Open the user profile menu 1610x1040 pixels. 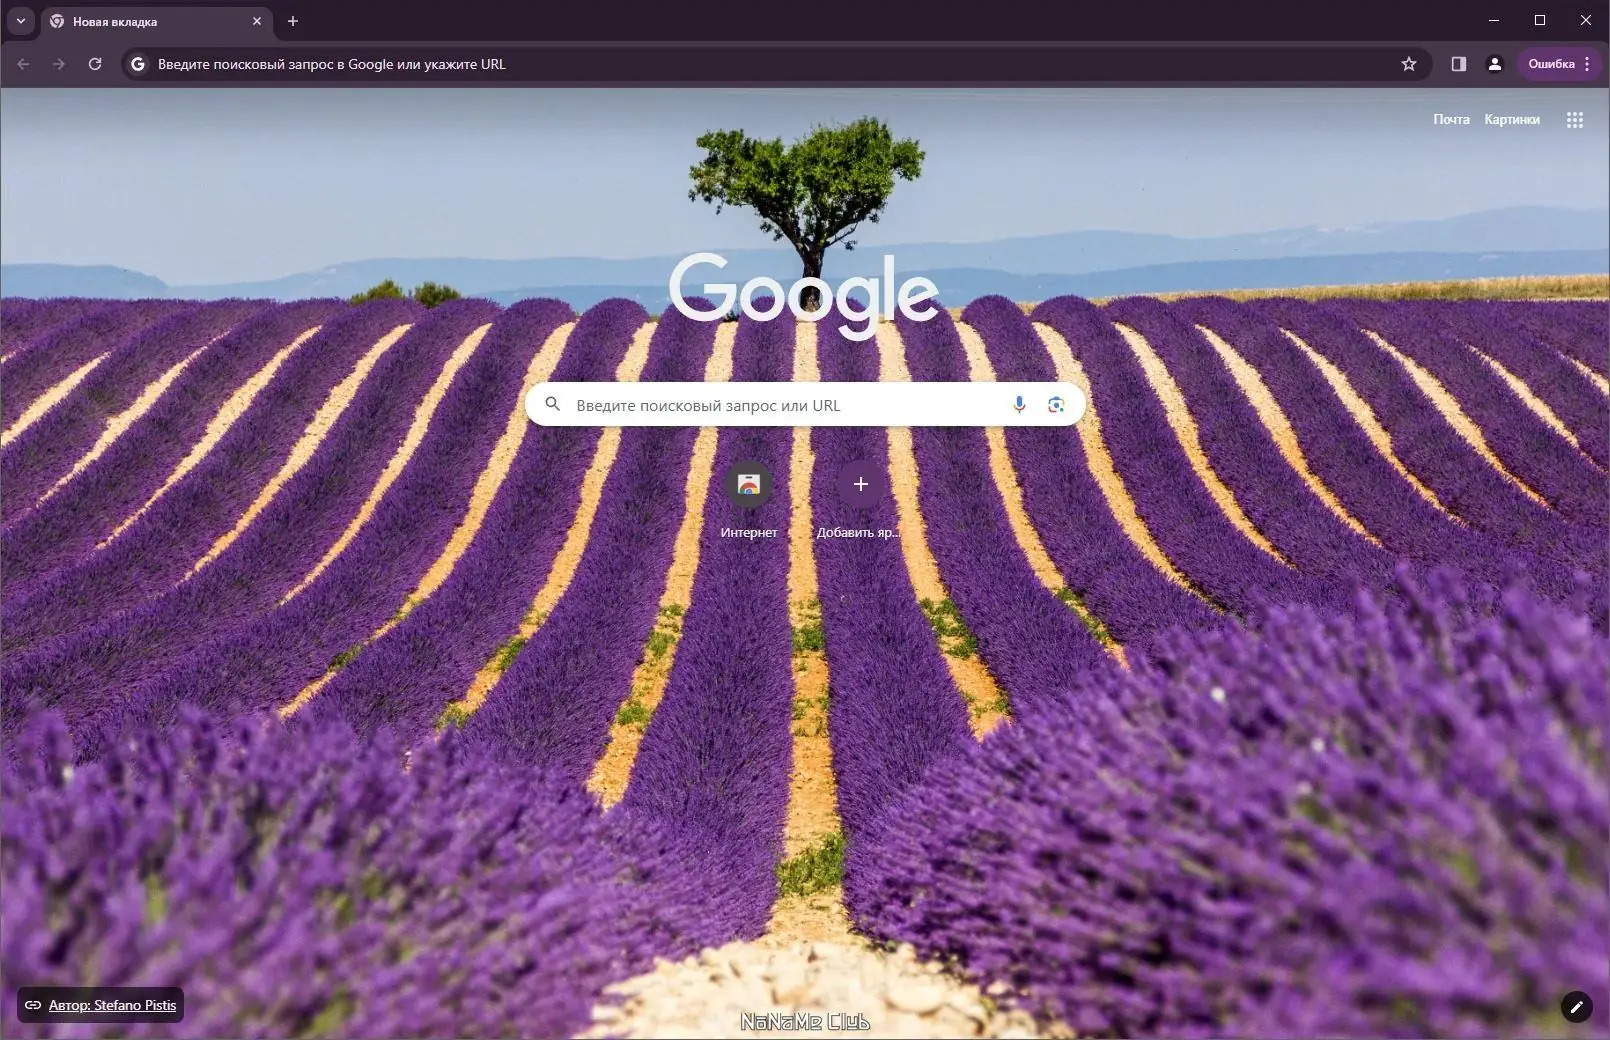[x=1495, y=64]
